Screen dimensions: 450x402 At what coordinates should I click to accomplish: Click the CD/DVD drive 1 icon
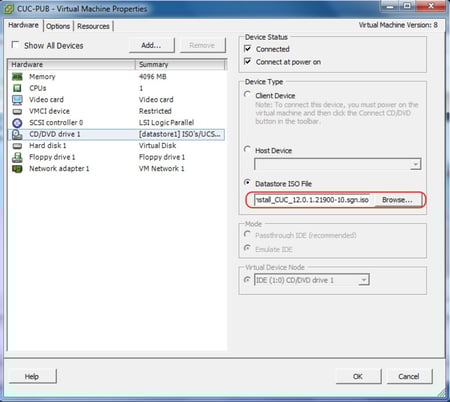coord(17,134)
